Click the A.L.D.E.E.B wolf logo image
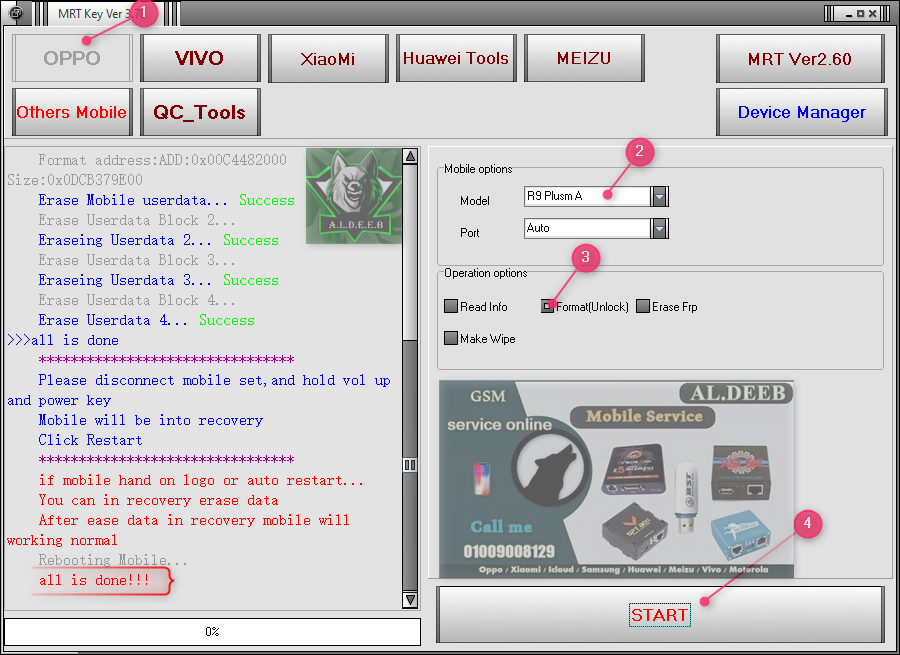Viewport: 900px width, 655px height. (354, 196)
